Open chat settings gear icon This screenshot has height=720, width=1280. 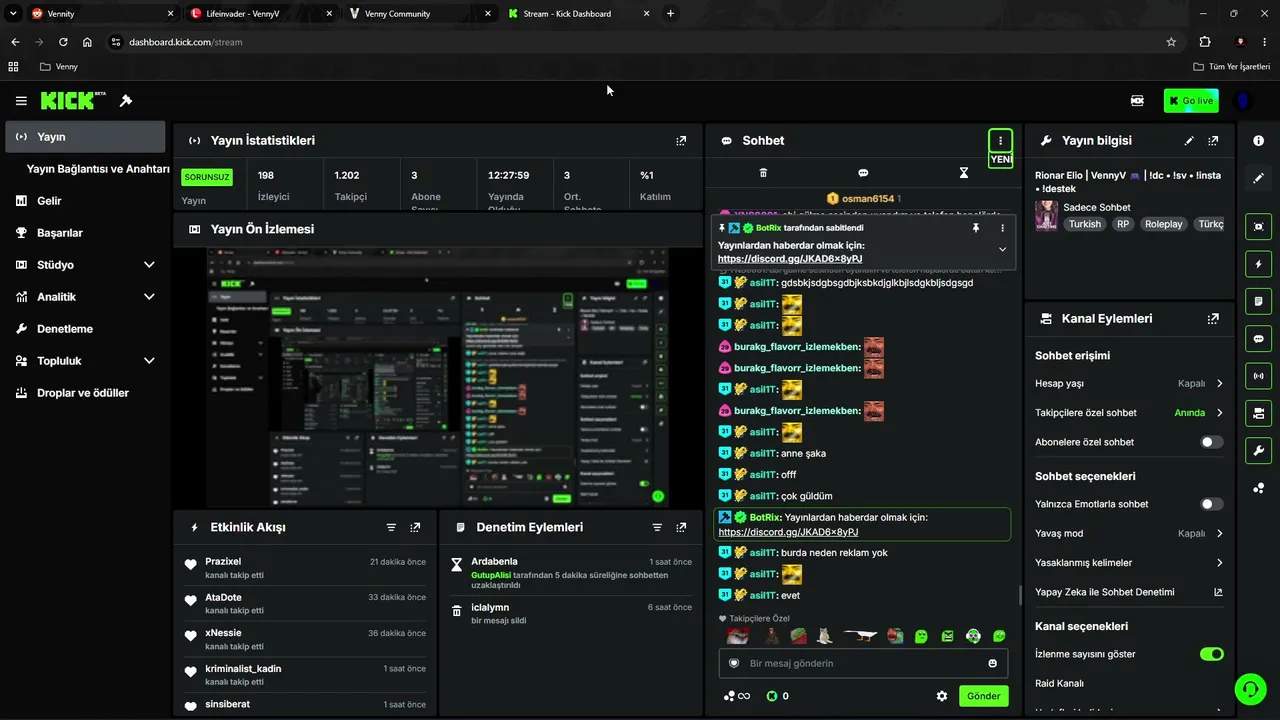click(x=941, y=696)
